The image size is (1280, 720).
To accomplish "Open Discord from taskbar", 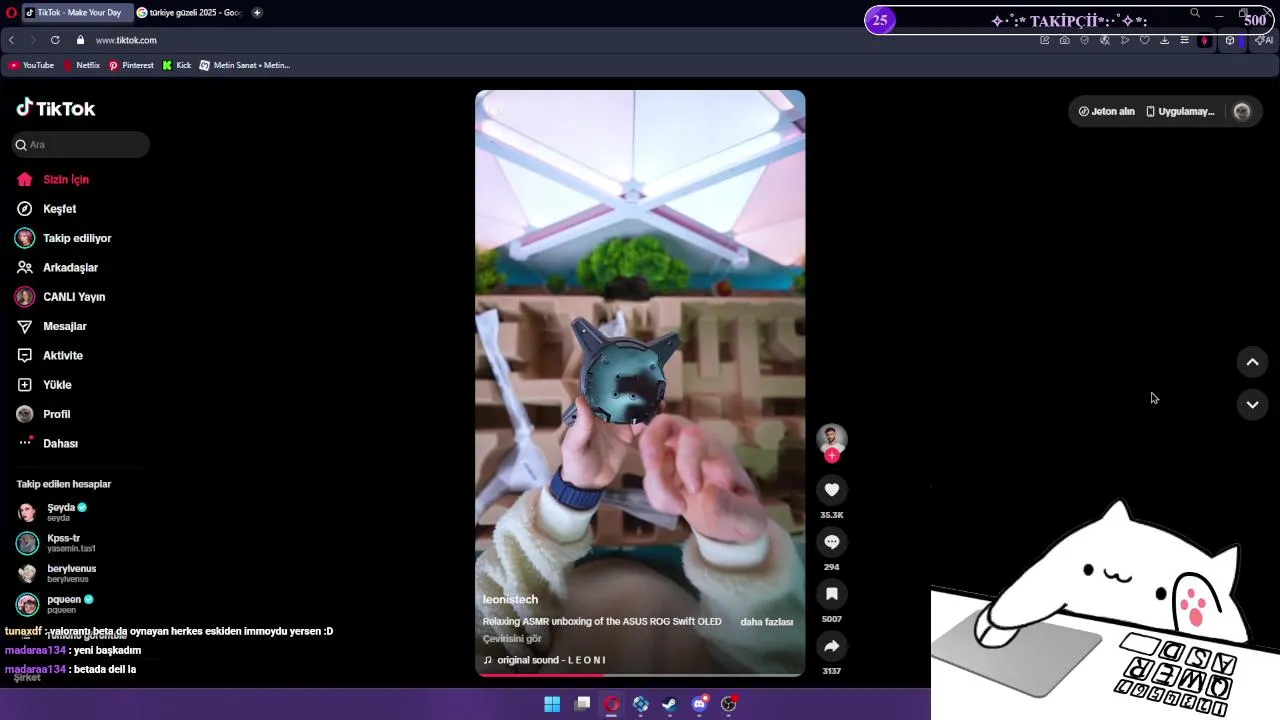I will (x=699, y=704).
